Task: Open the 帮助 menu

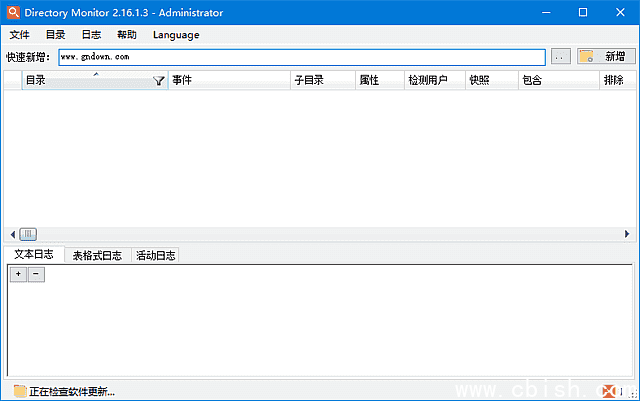Action: point(127,35)
